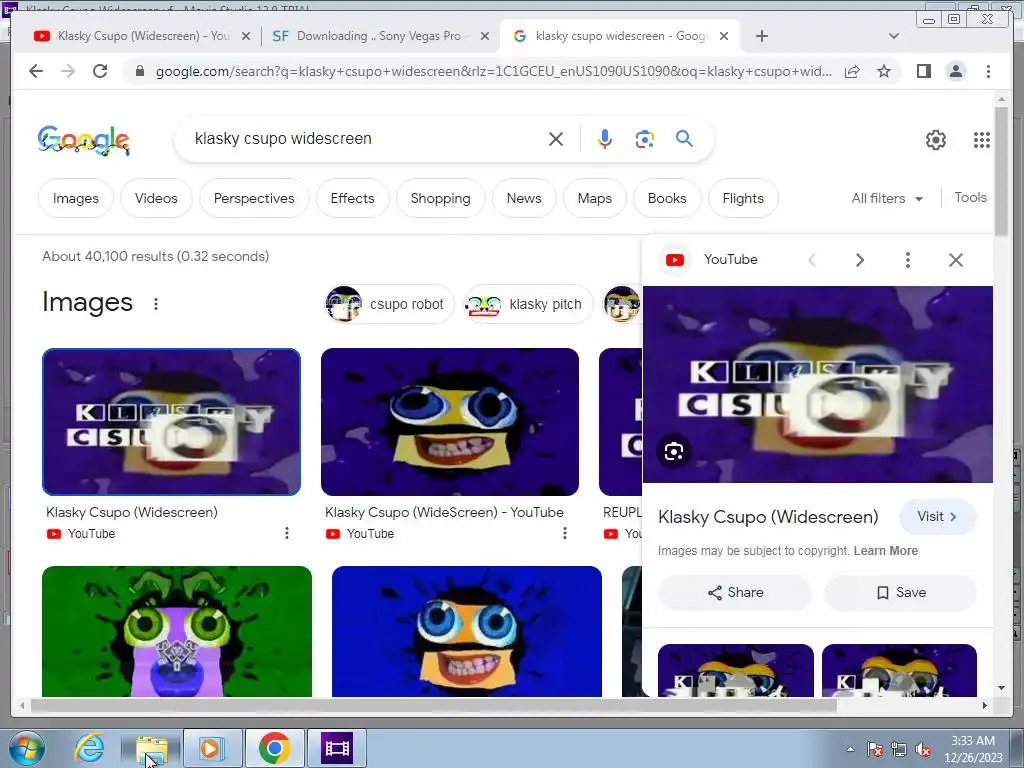This screenshot has height=768, width=1024.
Task: Click the Google doodle logo
Action: [x=84, y=140]
